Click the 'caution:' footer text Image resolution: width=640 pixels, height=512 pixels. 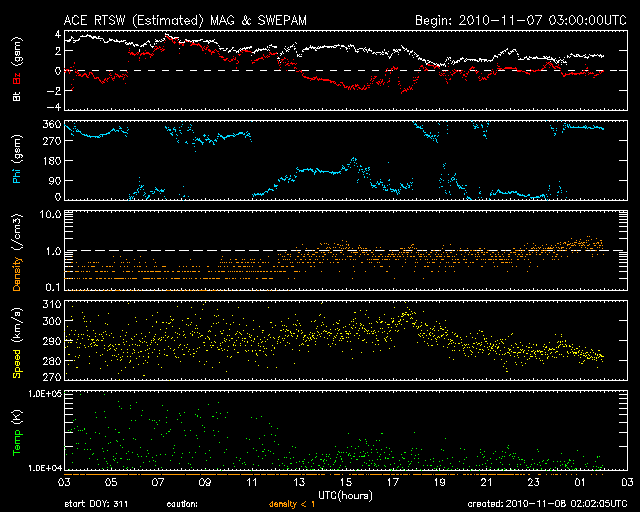click(182, 504)
